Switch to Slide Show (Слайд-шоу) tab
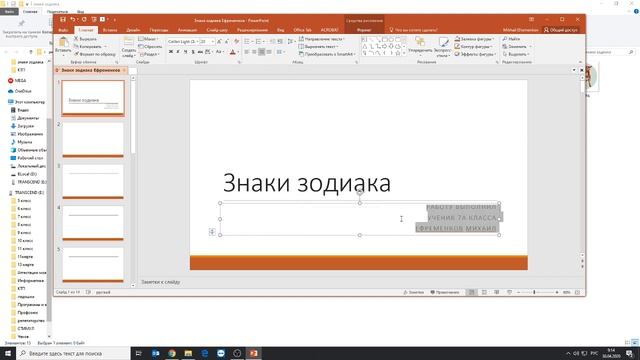 [x=217, y=30]
